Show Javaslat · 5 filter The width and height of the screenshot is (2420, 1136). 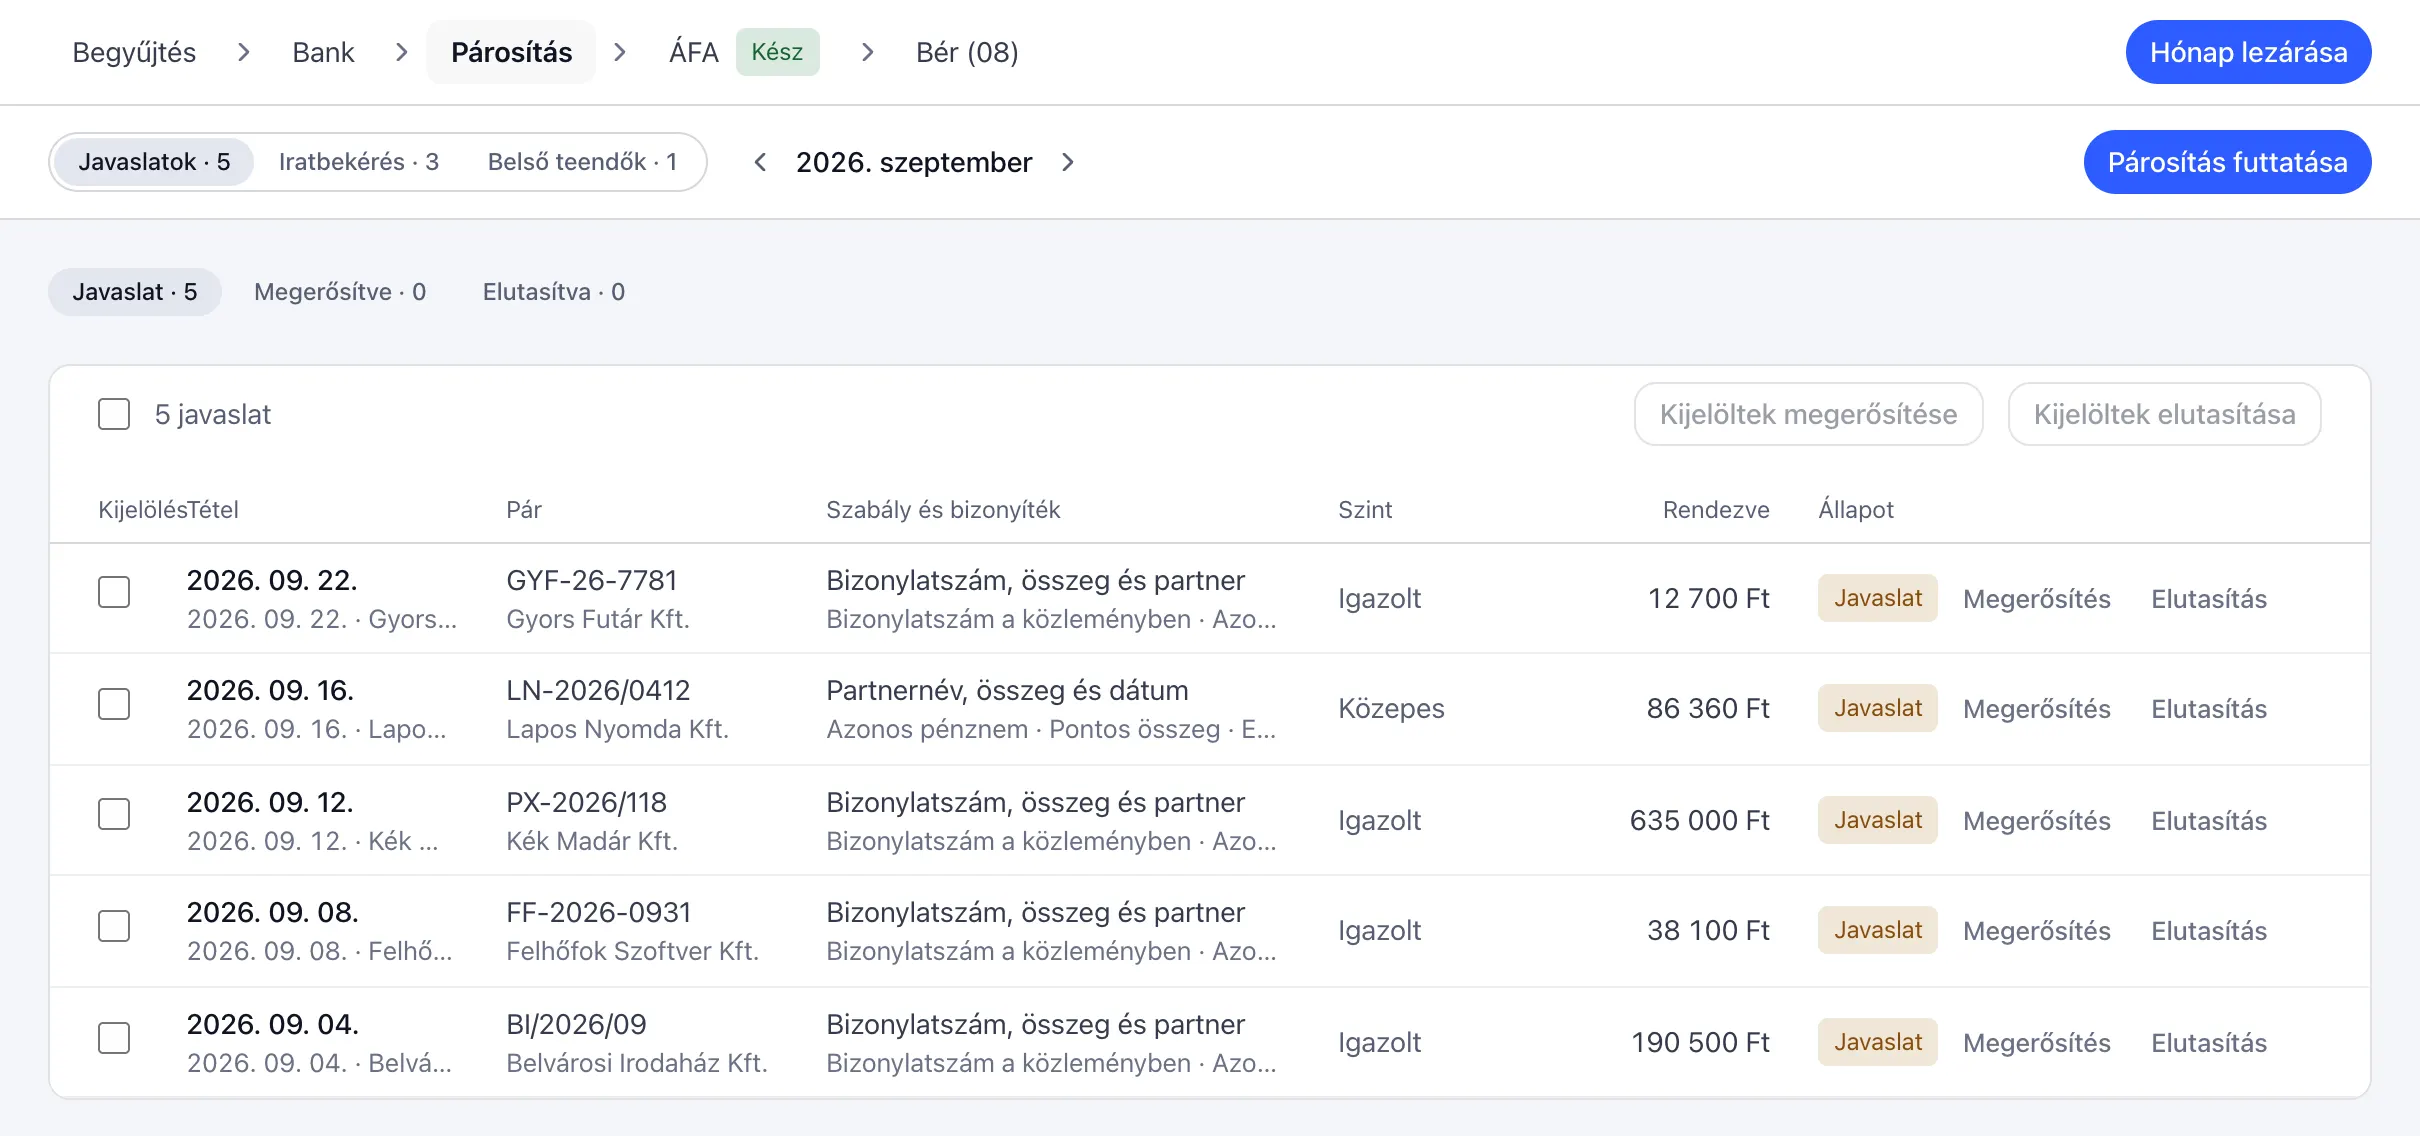coord(135,292)
